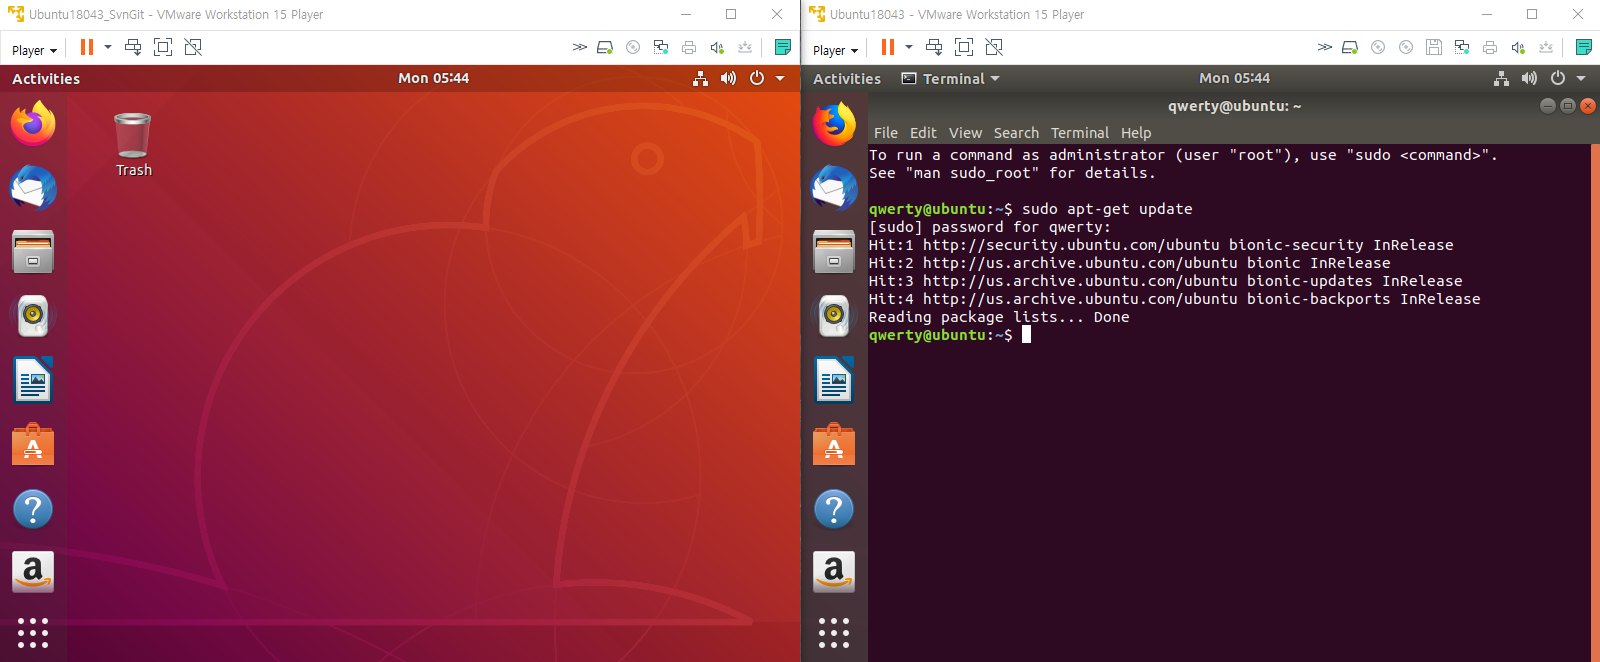Toggle Unity mode in the right Ubuntu18043 player
This screenshot has height=662, width=1600.
point(994,47)
